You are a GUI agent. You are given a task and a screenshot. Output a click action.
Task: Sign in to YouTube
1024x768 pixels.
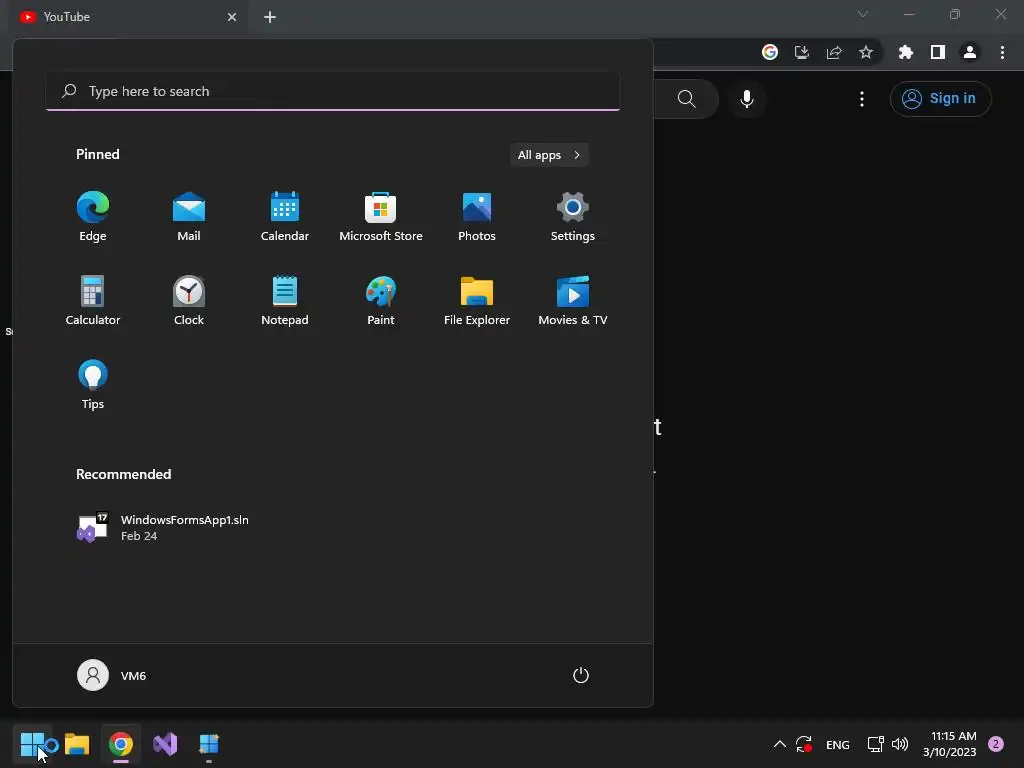click(940, 99)
